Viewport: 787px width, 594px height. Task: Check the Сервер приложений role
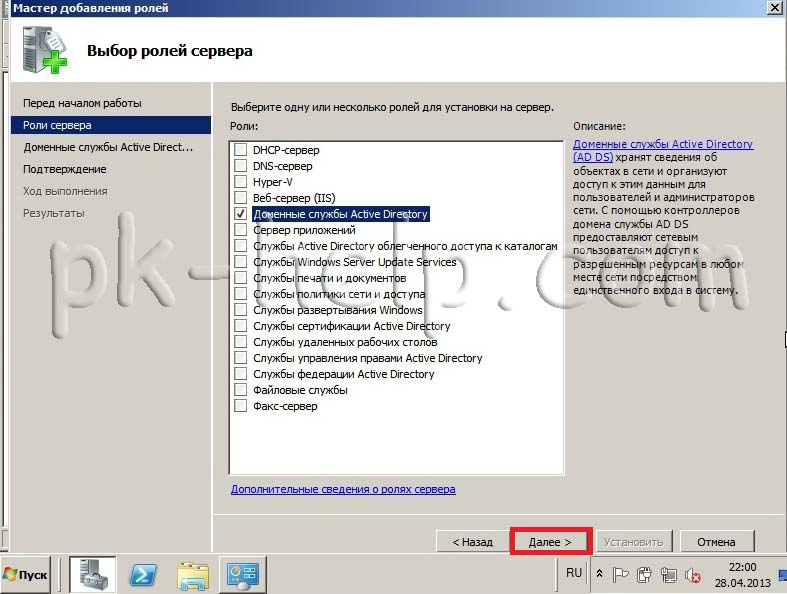[241, 230]
